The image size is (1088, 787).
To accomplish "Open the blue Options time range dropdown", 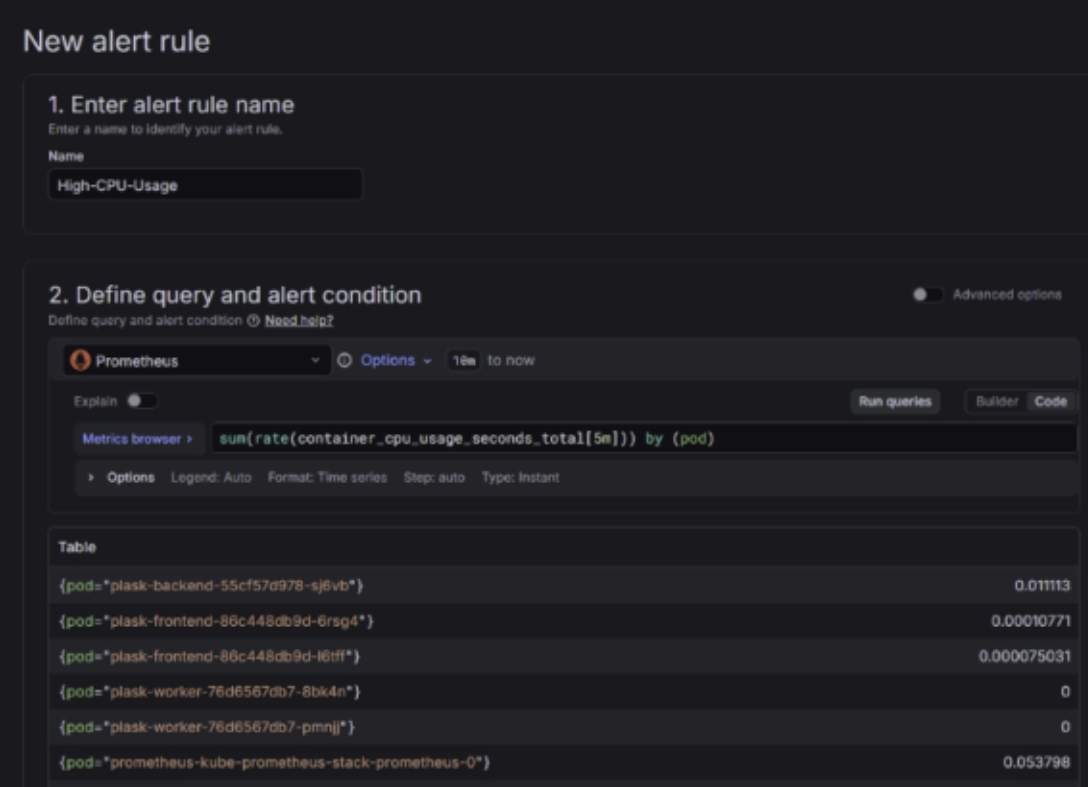I will (396, 361).
